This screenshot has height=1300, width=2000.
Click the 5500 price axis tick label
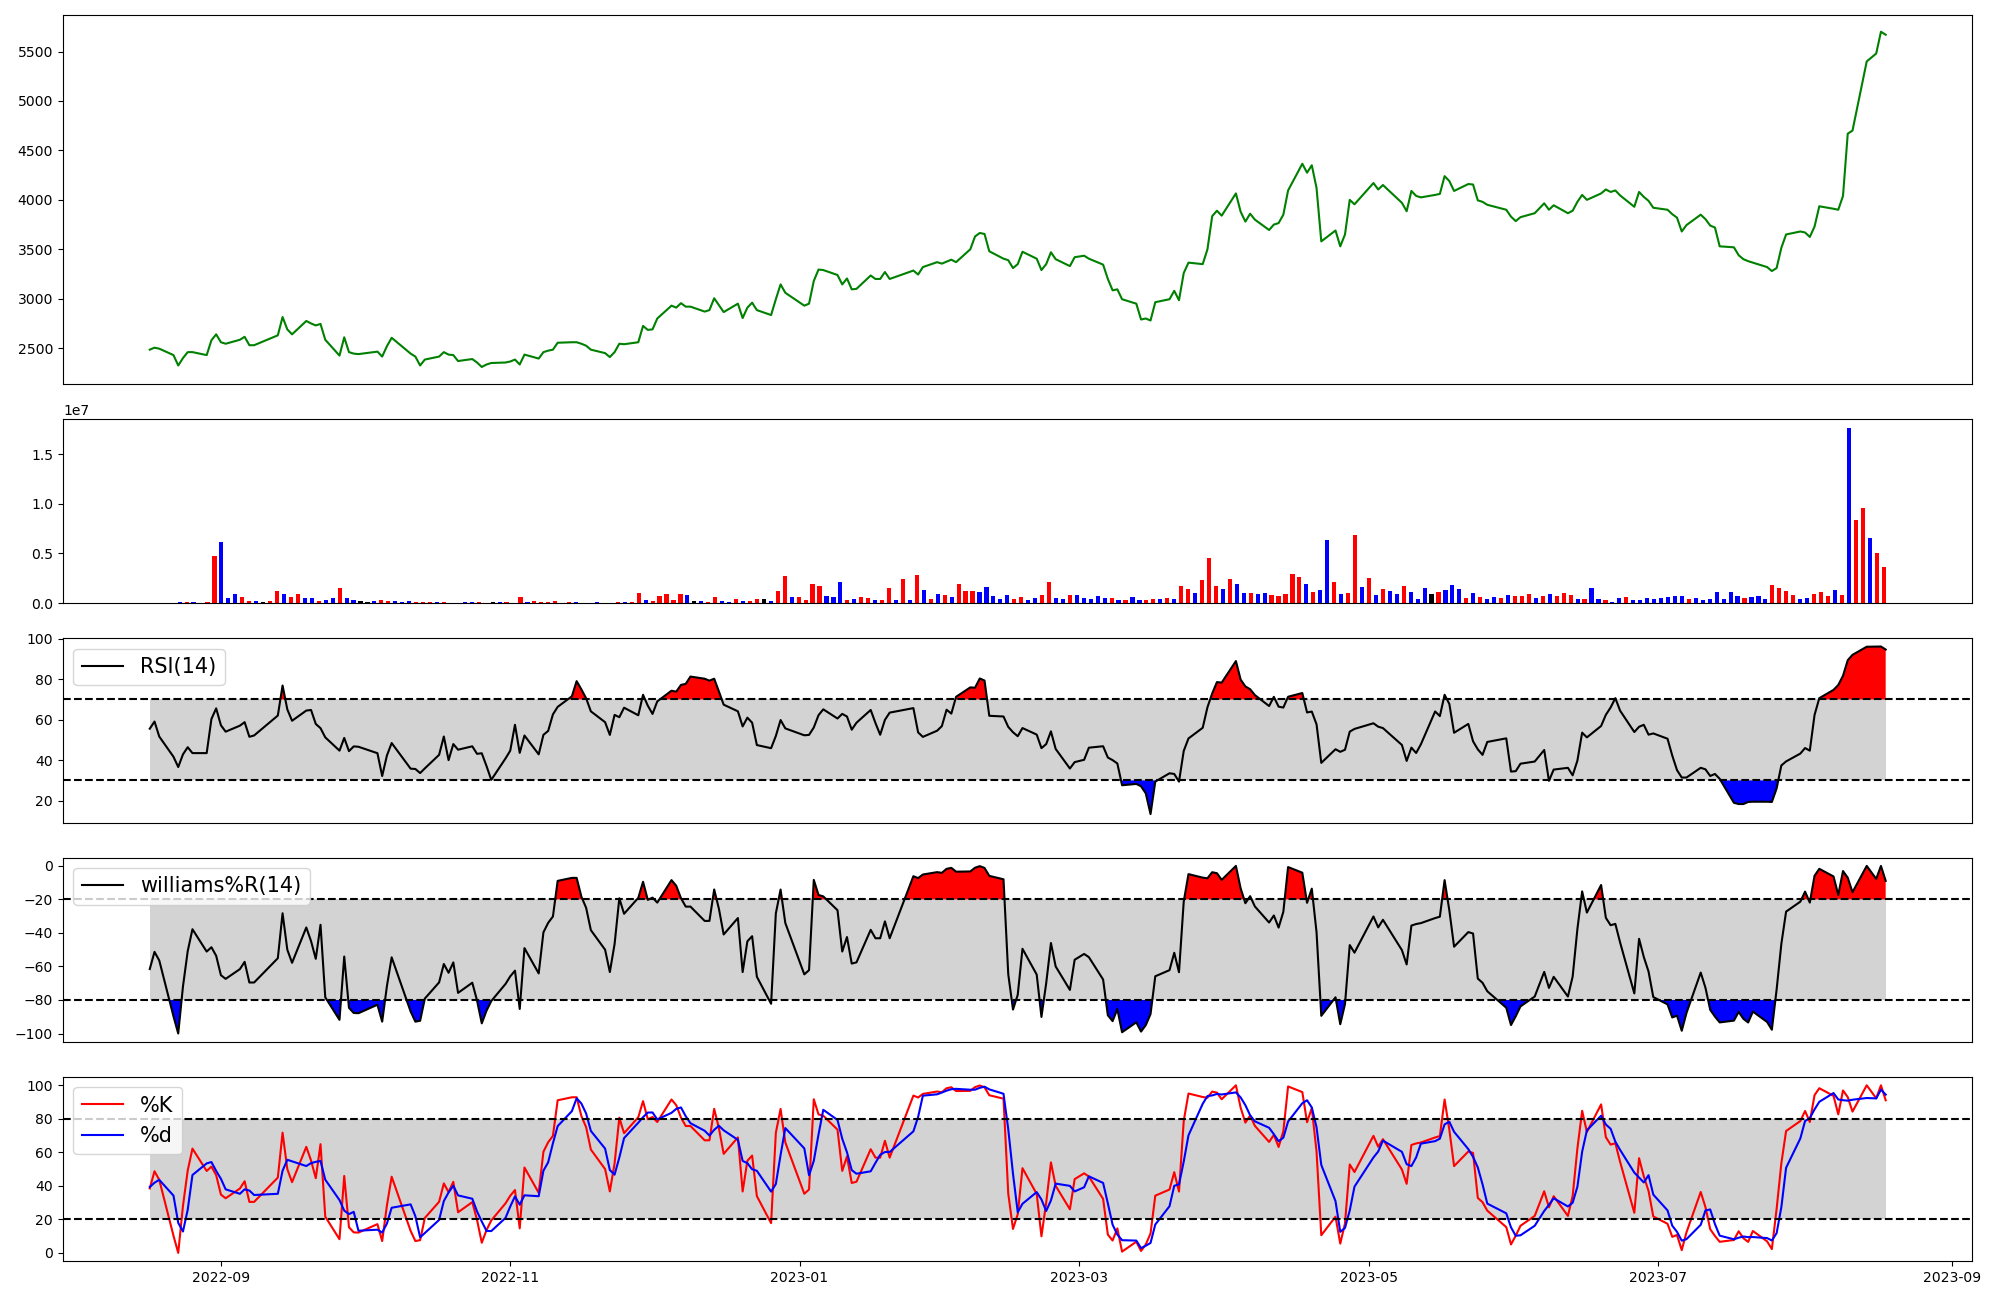pos(36,52)
